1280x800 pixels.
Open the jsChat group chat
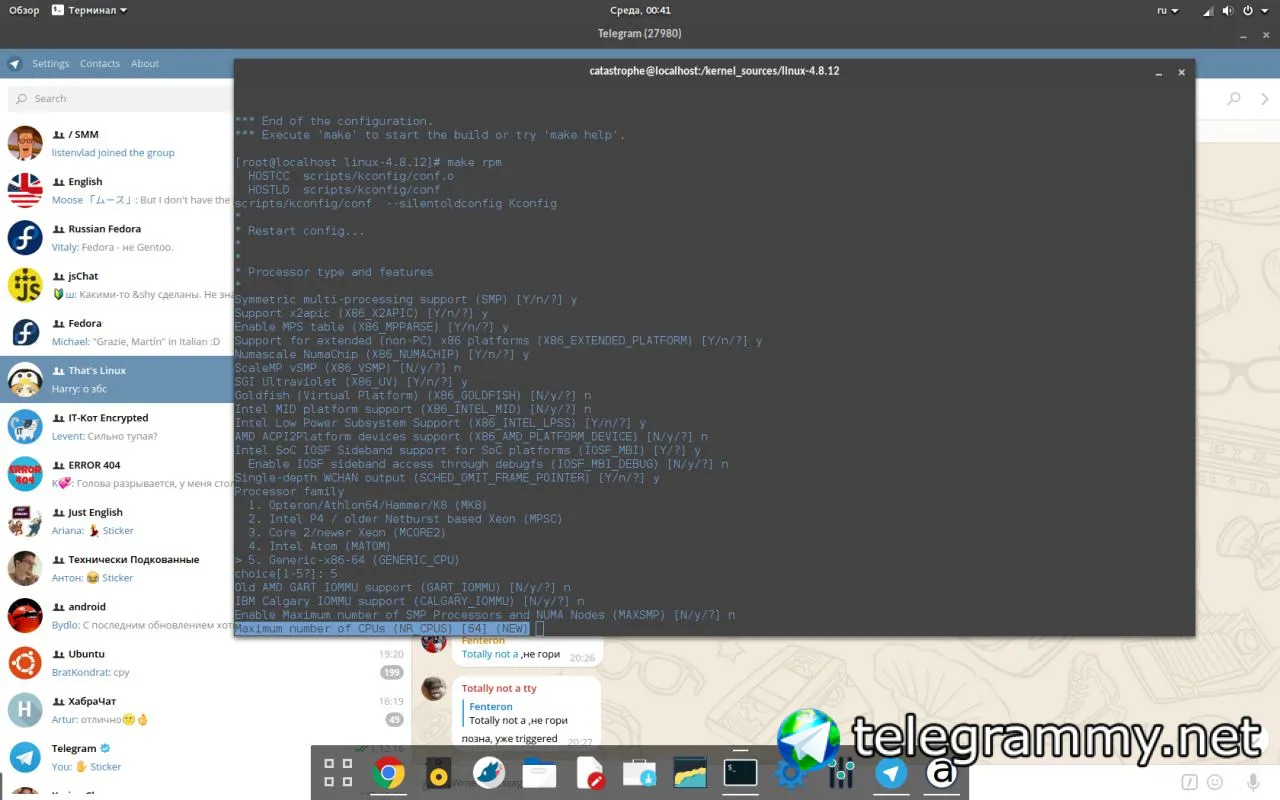[117, 285]
